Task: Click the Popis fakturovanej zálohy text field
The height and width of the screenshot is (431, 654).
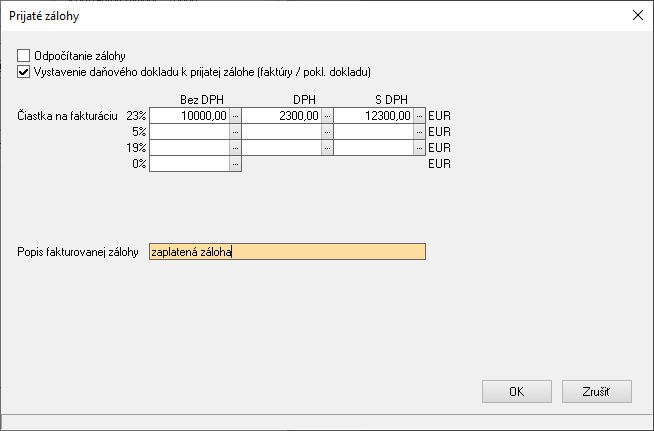Action: [286, 252]
